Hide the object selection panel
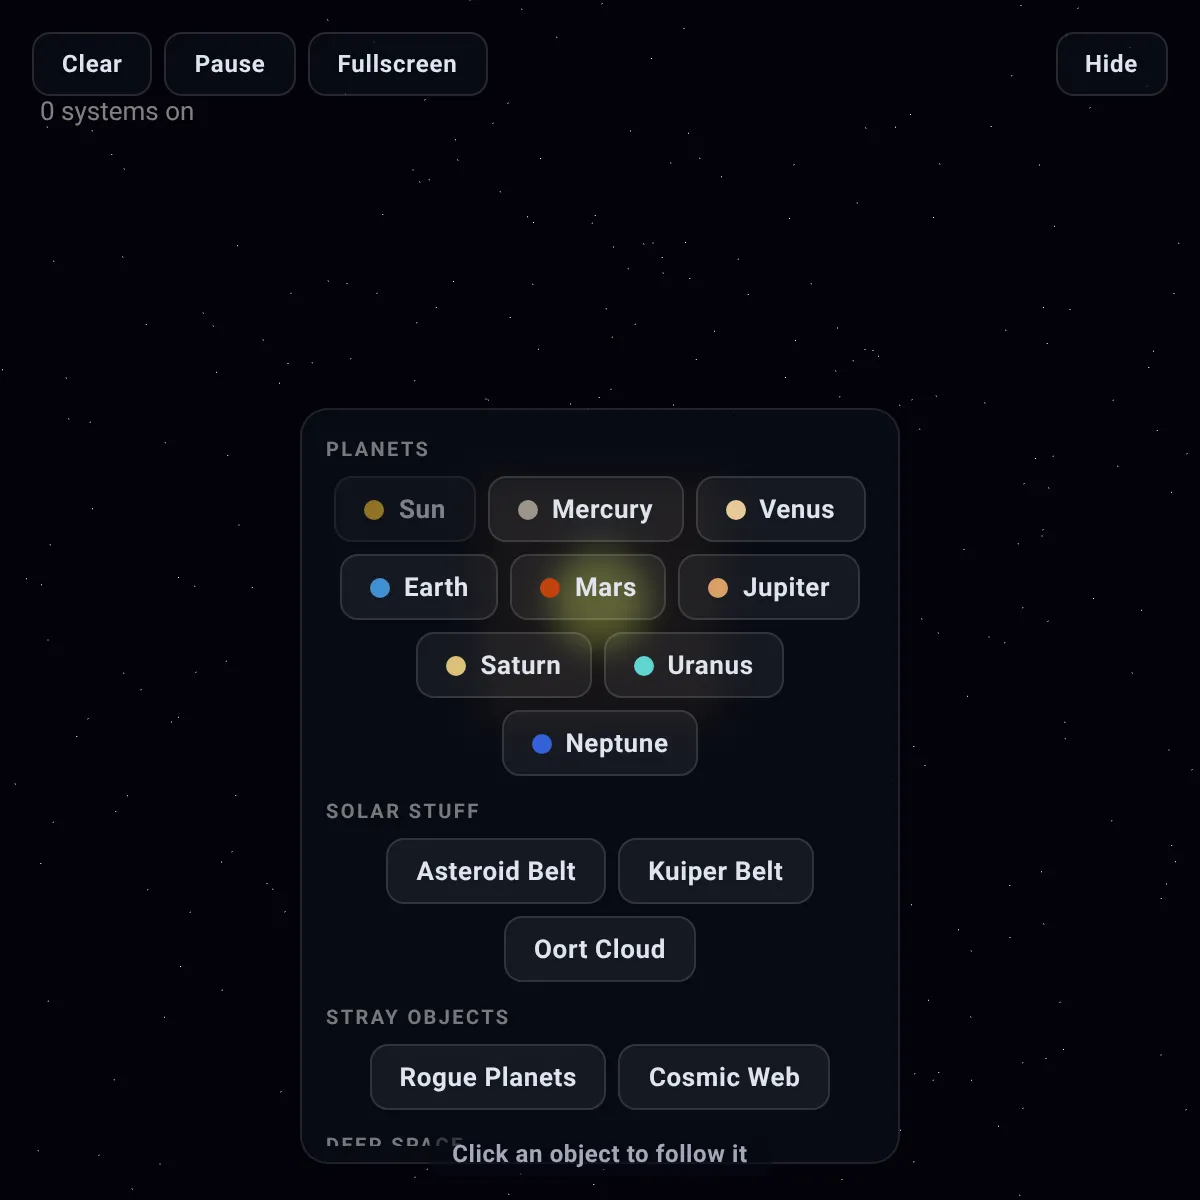Screen dimensions: 1200x1200 pyautogui.click(x=1112, y=64)
